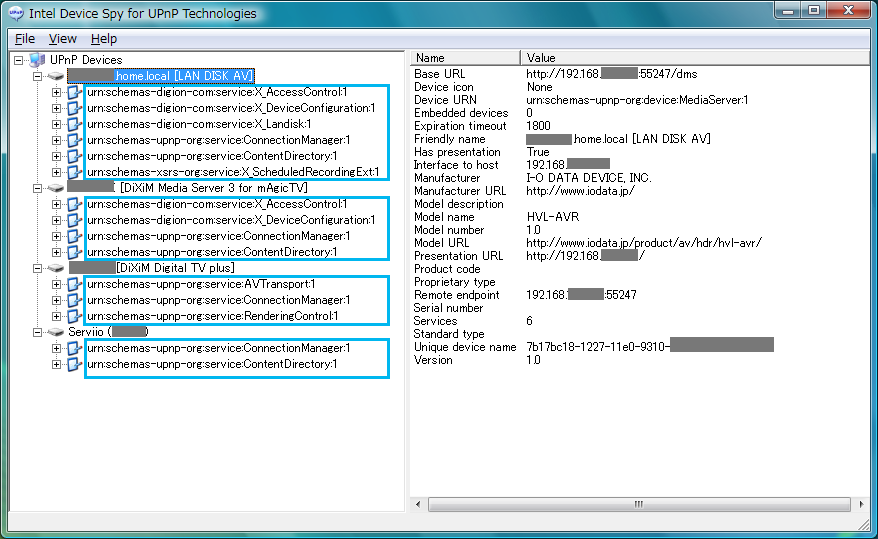
Task: Collapse the UPnP Devices root node
Action: point(19,60)
